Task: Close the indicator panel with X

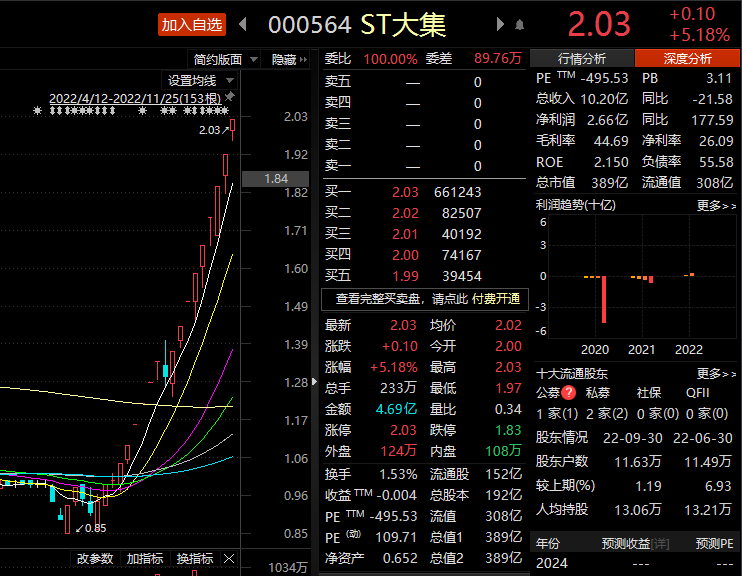Action: click(229, 558)
